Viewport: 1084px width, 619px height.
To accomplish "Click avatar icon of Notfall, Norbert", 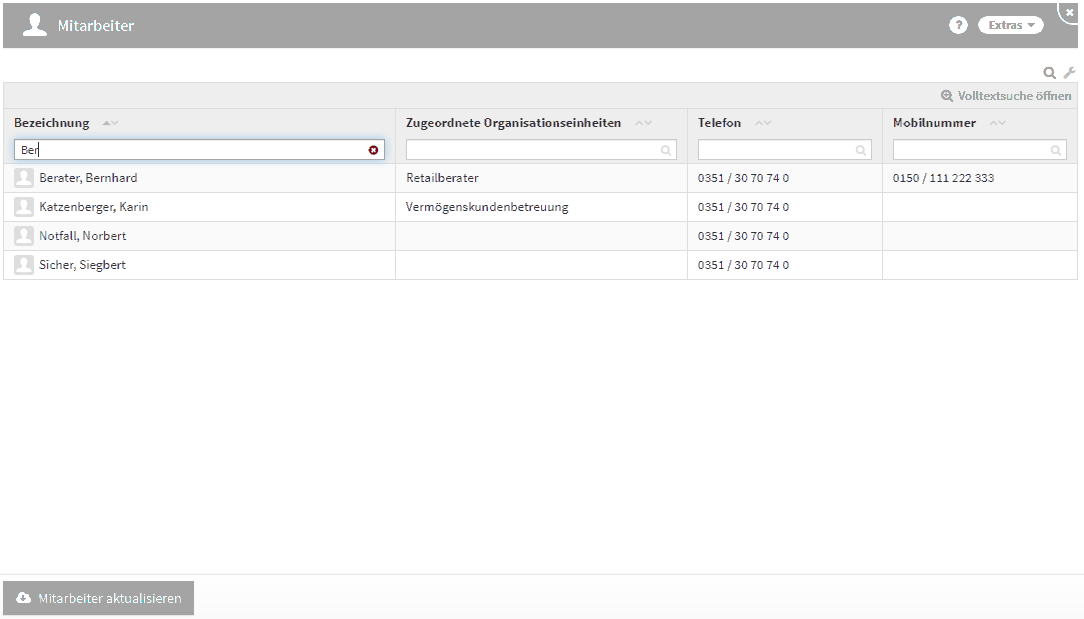I will click(x=24, y=236).
